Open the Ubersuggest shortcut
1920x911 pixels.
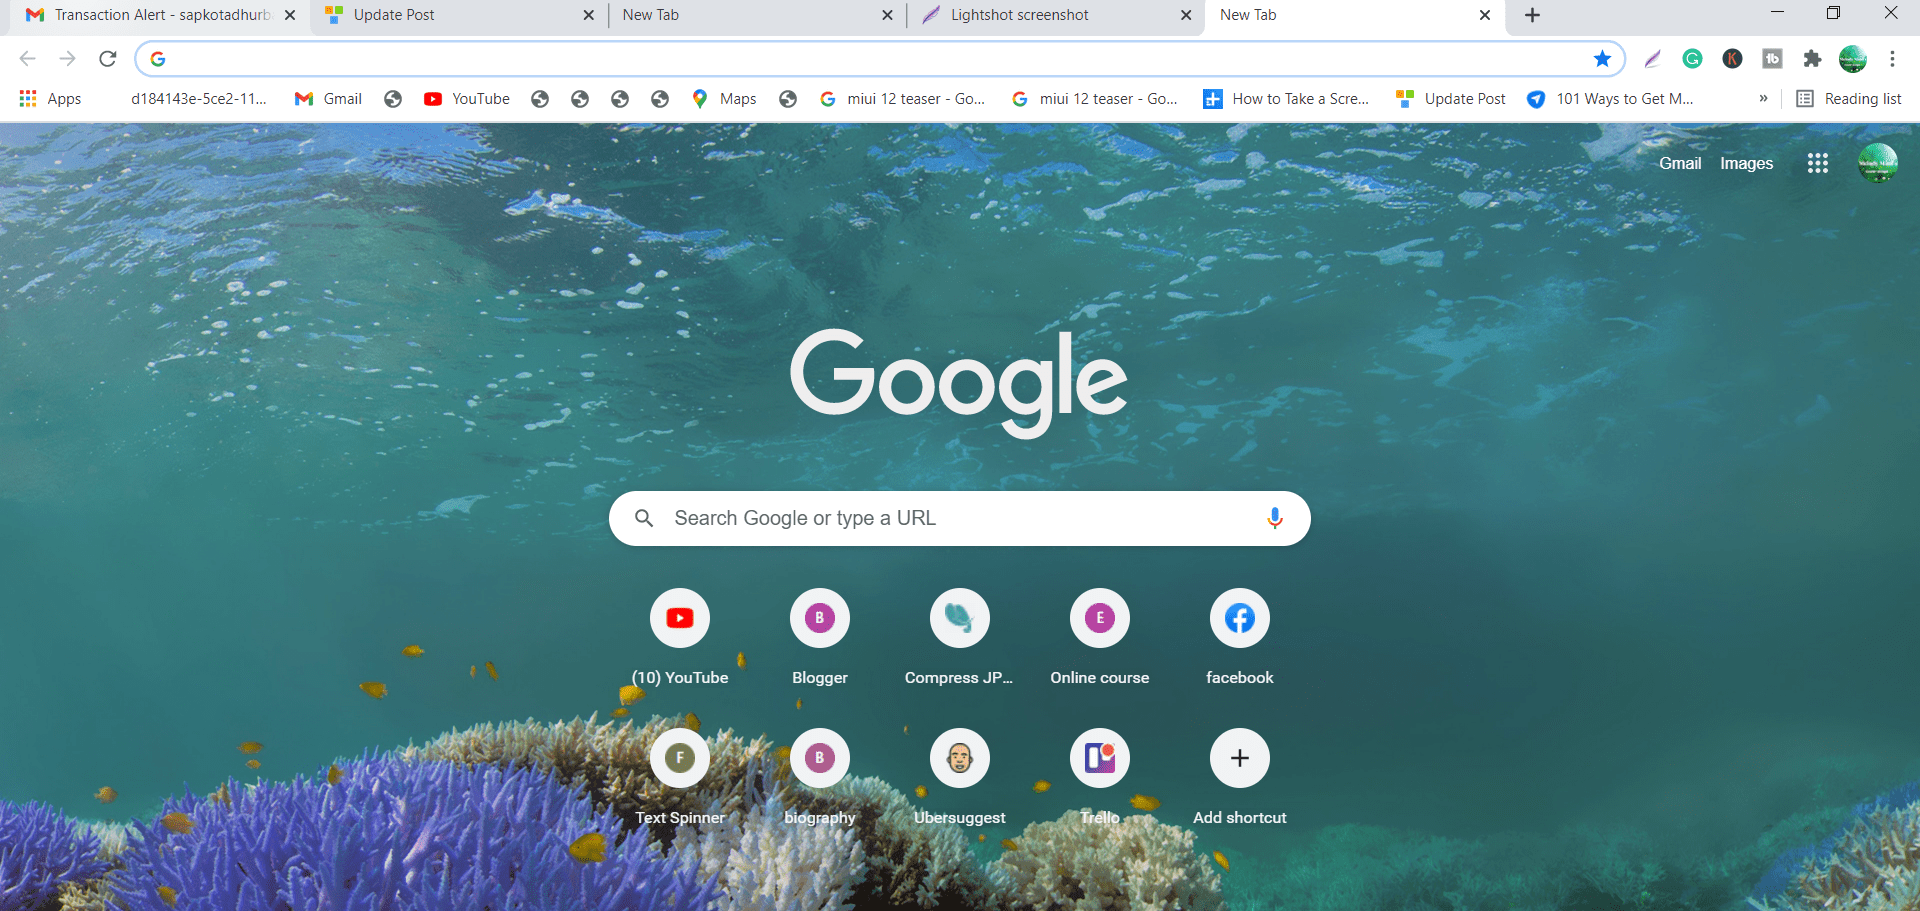click(960, 777)
